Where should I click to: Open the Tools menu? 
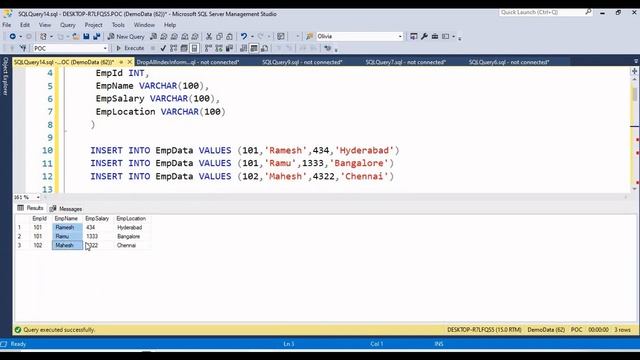[x=118, y=25]
